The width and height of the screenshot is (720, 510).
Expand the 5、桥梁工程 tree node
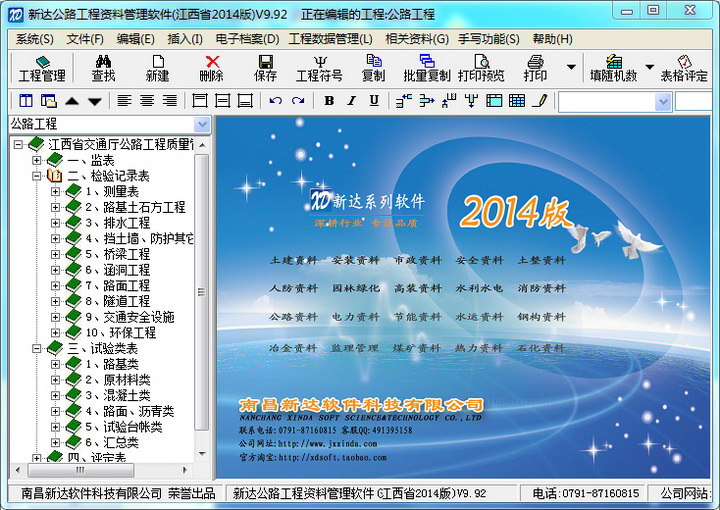(x=55, y=254)
